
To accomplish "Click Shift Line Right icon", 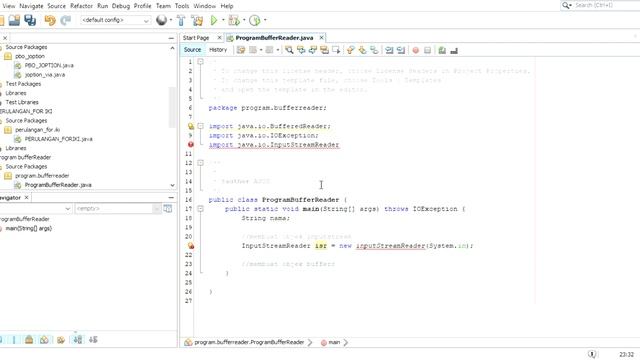I will tap(401, 50).
